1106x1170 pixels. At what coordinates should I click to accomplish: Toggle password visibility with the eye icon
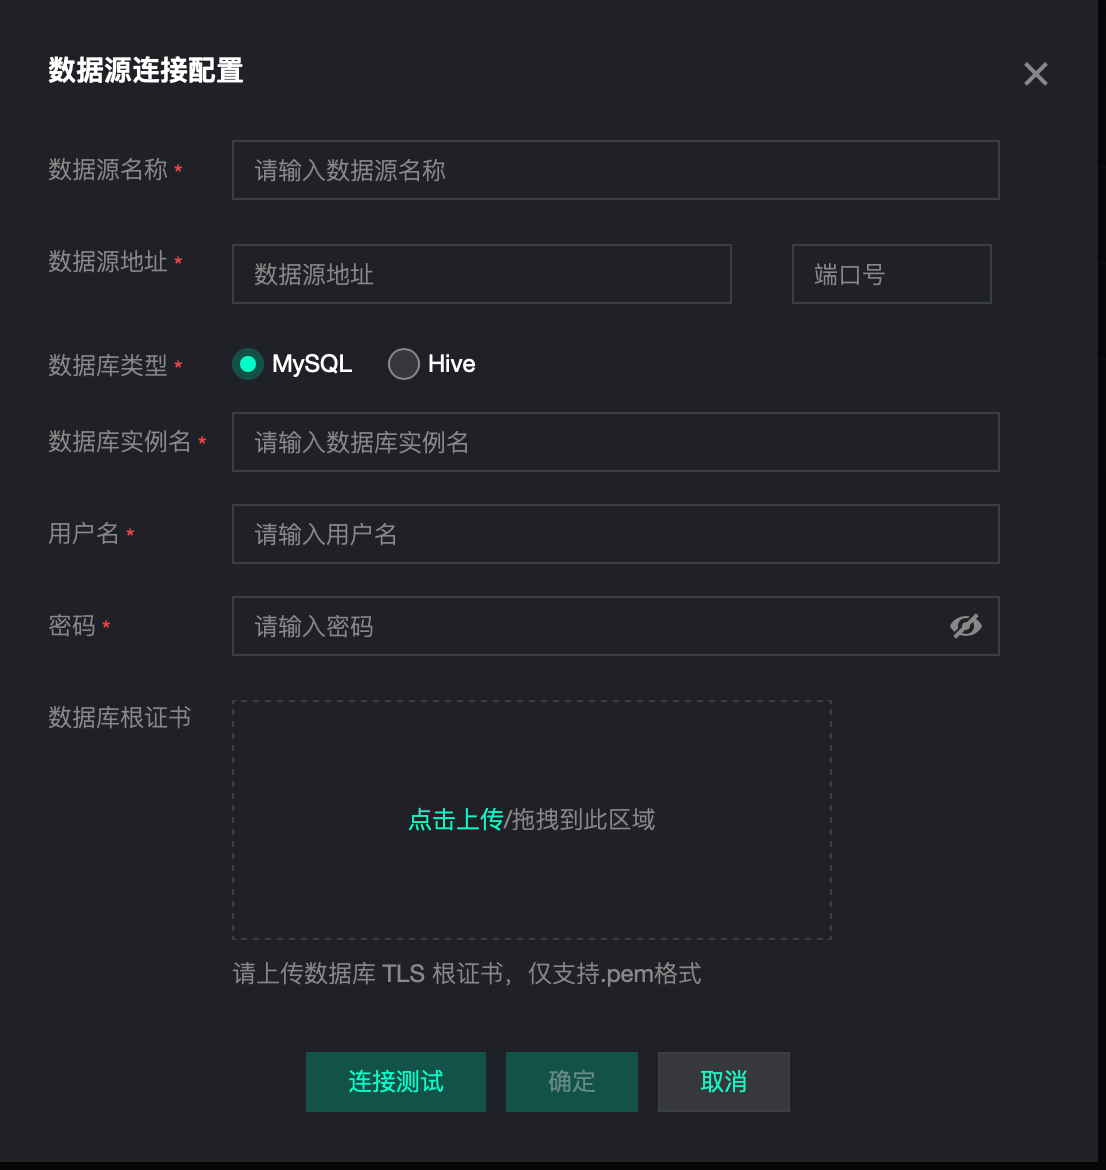click(x=965, y=626)
